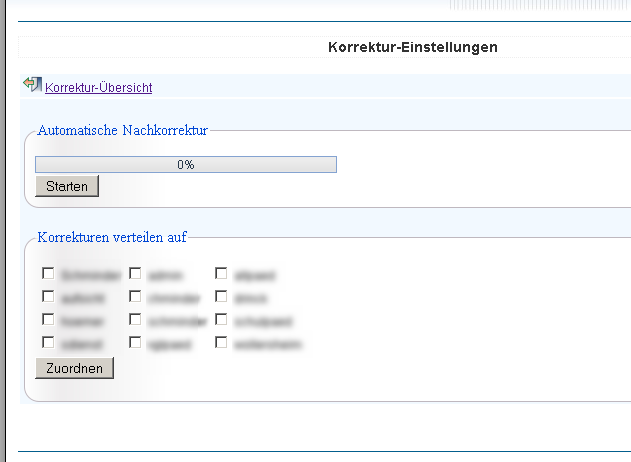Check the third-row checkbox in the last column
631x462 pixels.
(x=221, y=320)
